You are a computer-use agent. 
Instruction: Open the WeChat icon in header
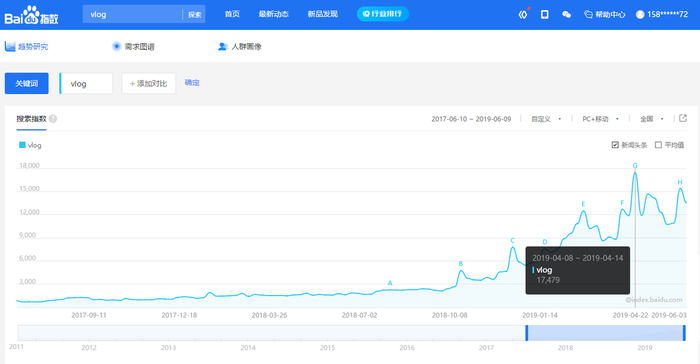click(567, 14)
